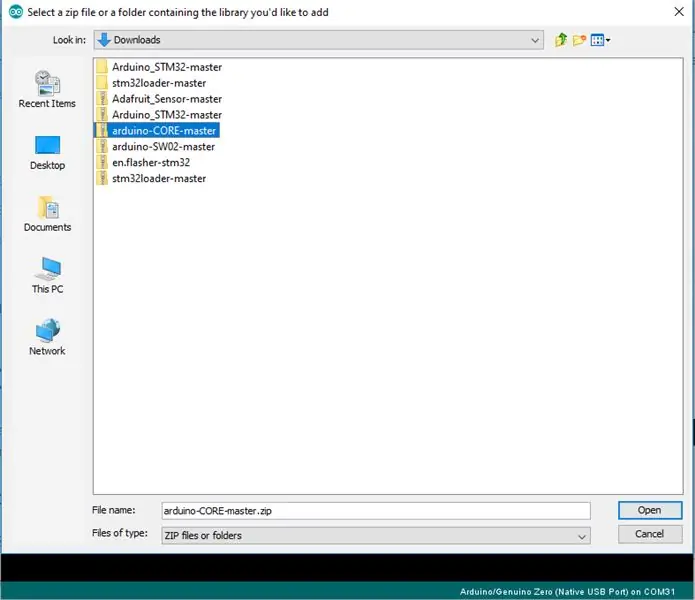Select the en.flasher-stm32 zip icon
Image resolution: width=695 pixels, height=600 pixels.
(x=102, y=163)
